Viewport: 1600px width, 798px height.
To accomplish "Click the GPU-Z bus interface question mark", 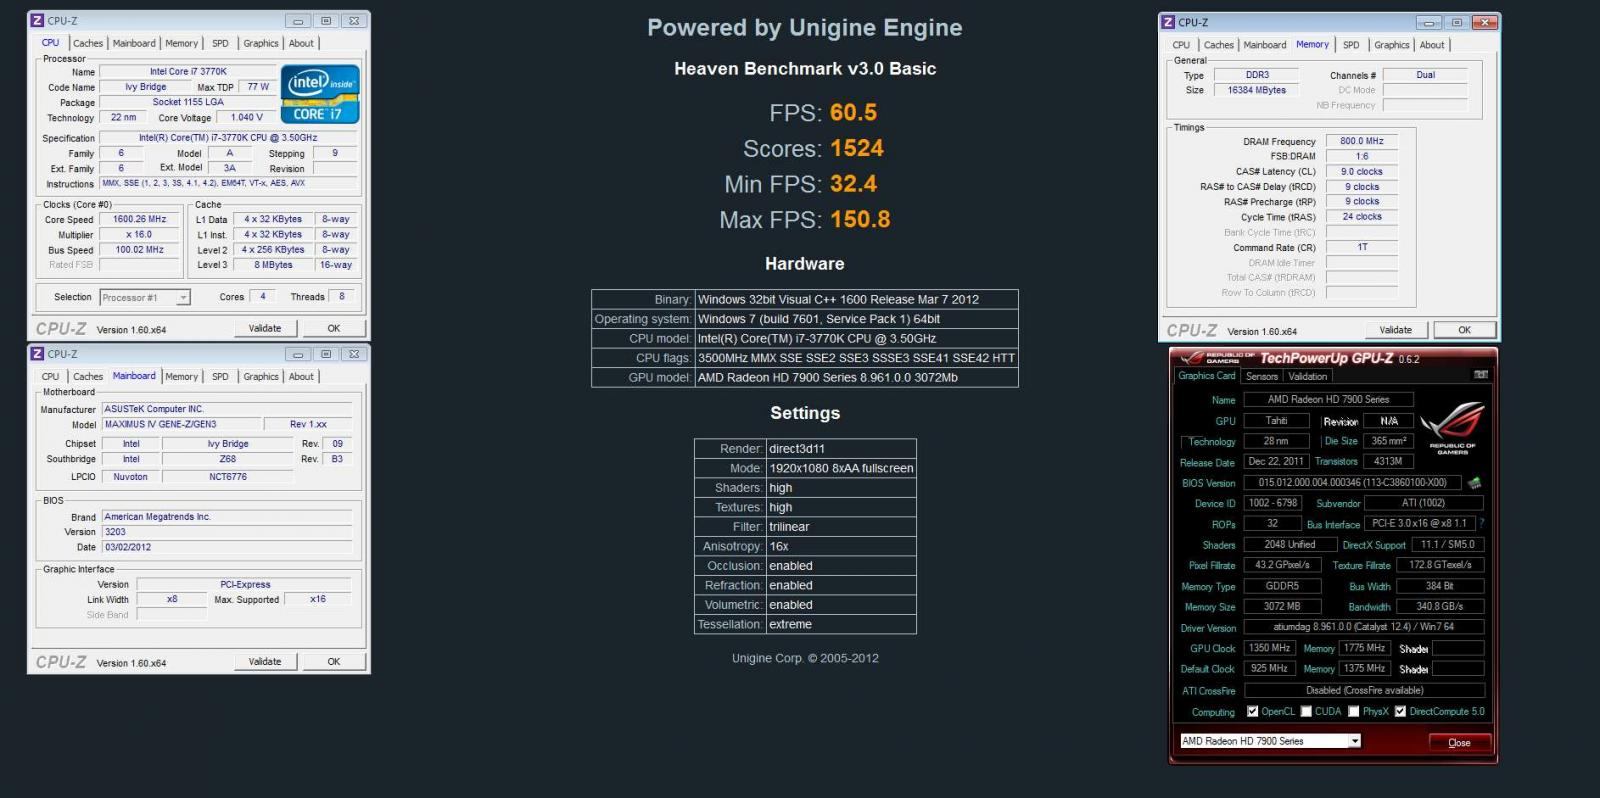I will click(x=1482, y=523).
